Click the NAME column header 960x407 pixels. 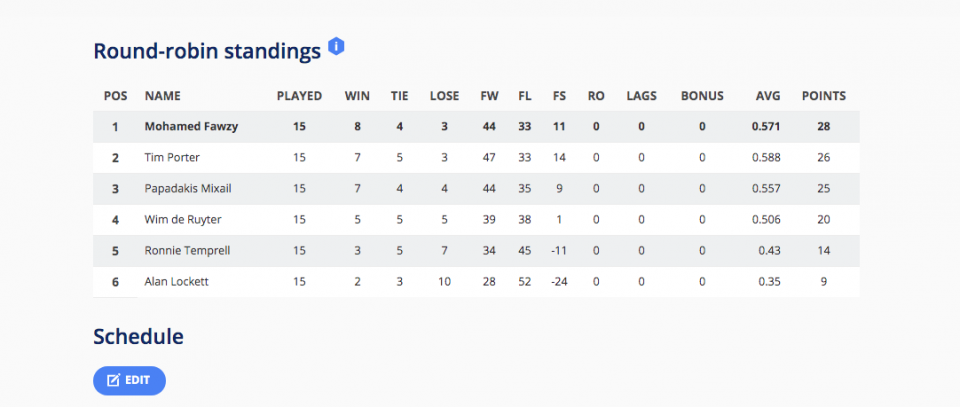(163, 96)
